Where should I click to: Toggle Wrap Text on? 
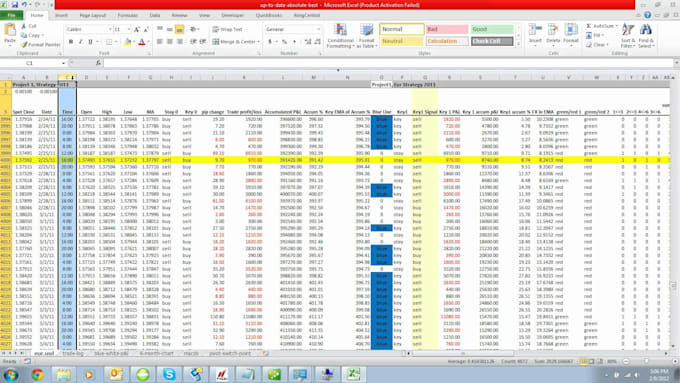click(227, 29)
